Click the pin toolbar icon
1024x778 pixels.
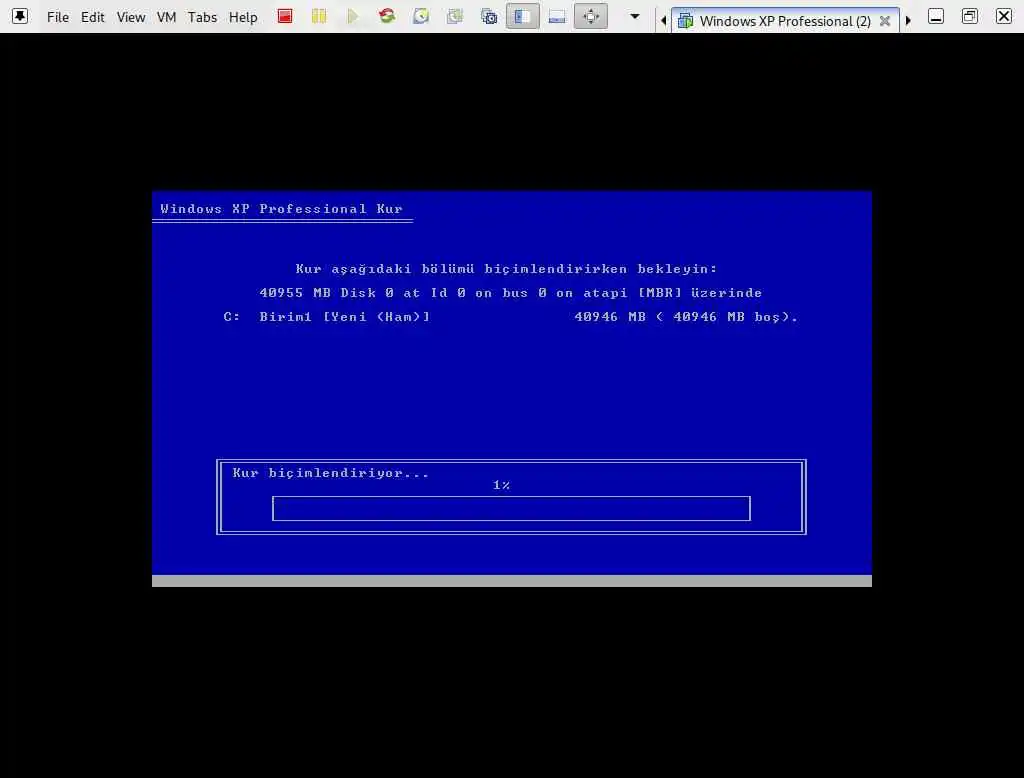(x=20, y=16)
